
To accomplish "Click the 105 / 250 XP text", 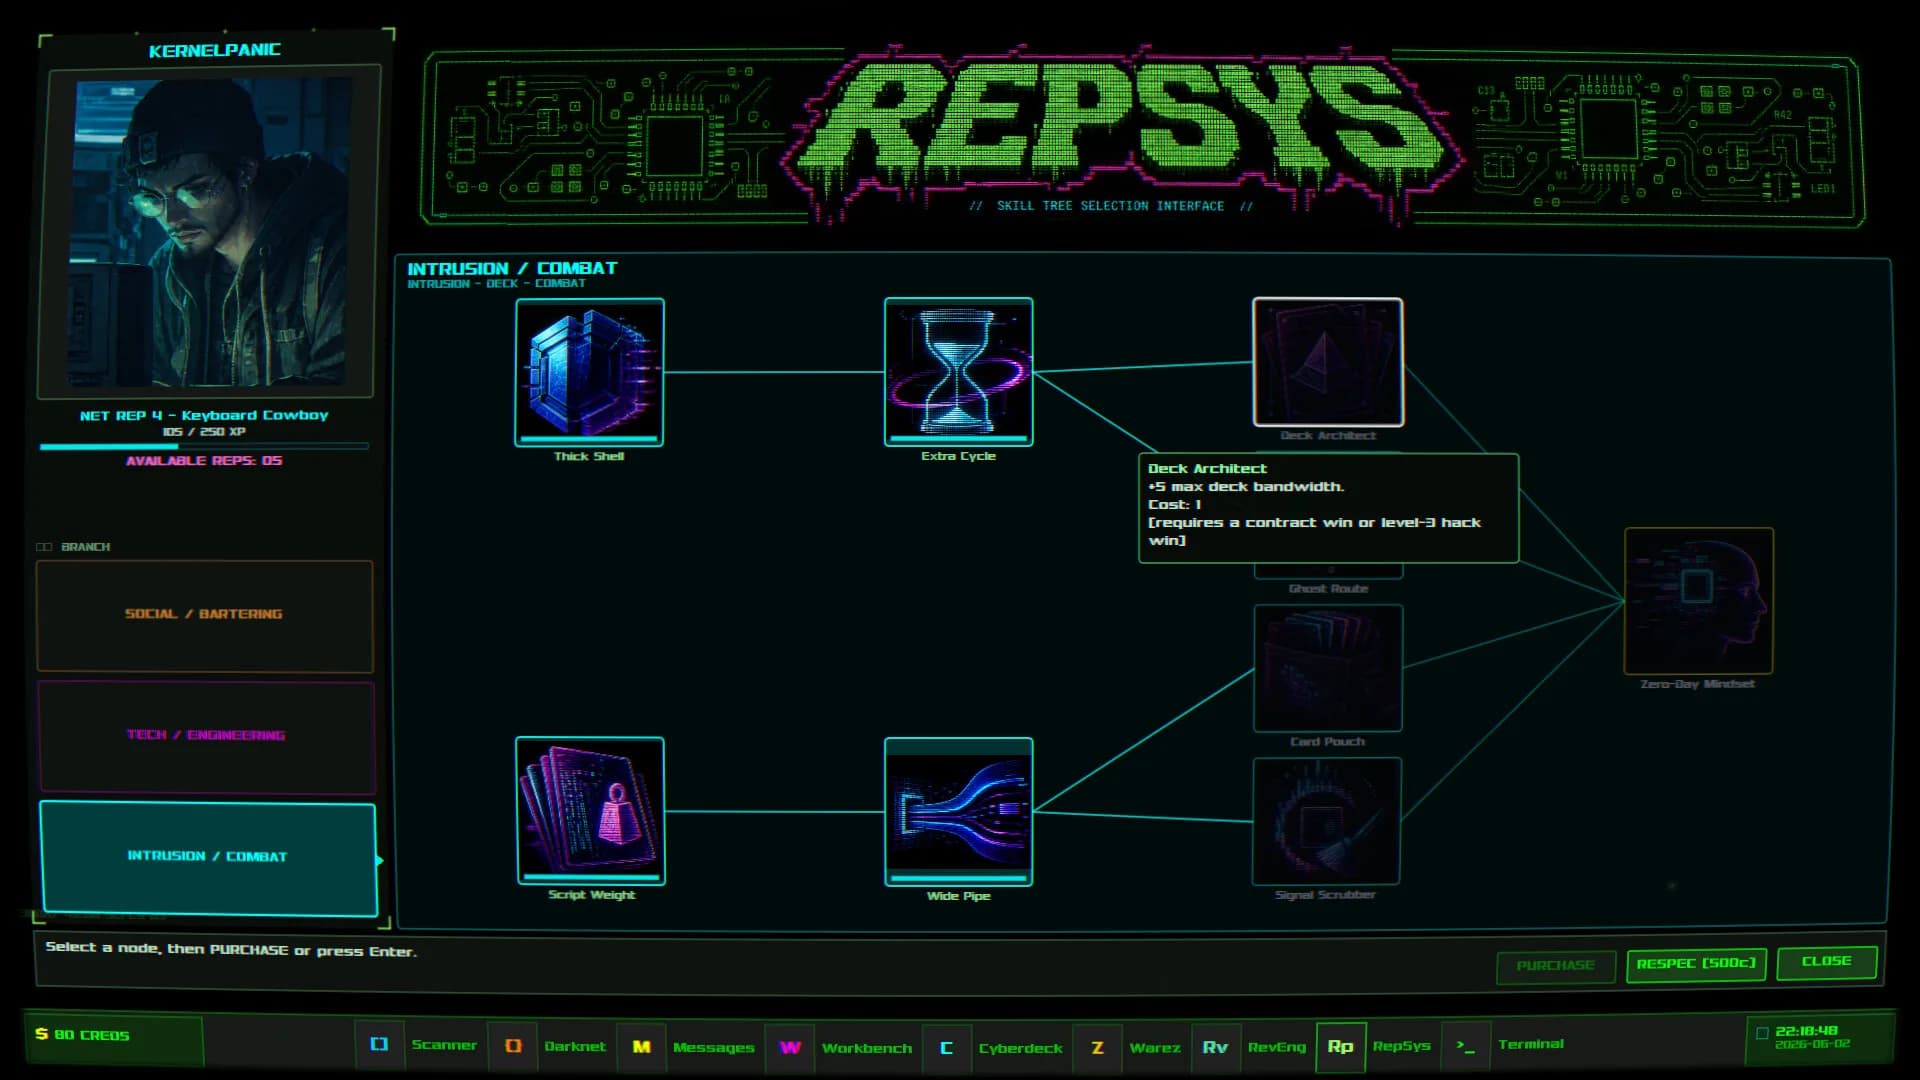I will point(204,432).
